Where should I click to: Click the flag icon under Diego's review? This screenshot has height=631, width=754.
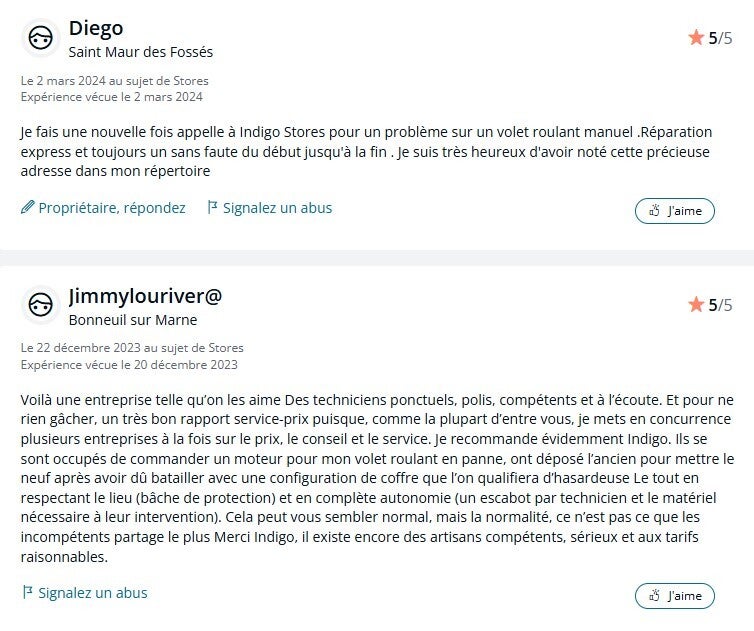click(212, 208)
